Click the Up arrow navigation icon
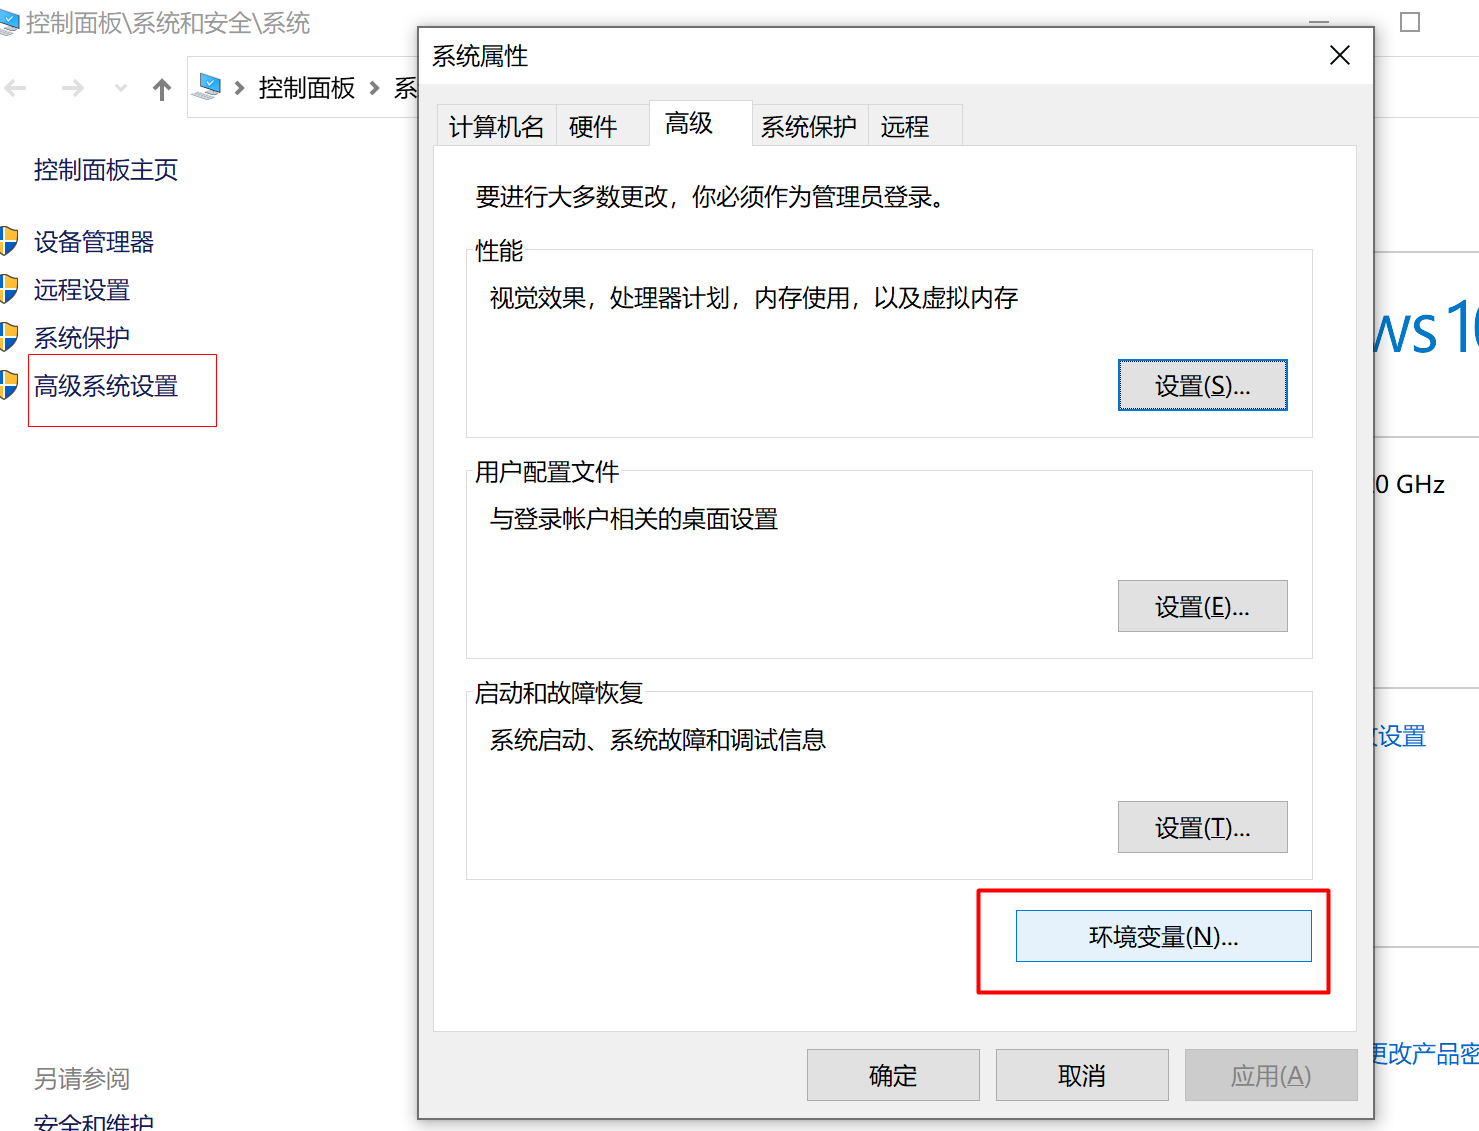The height and width of the screenshot is (1131, 1479). pos(162,90)
